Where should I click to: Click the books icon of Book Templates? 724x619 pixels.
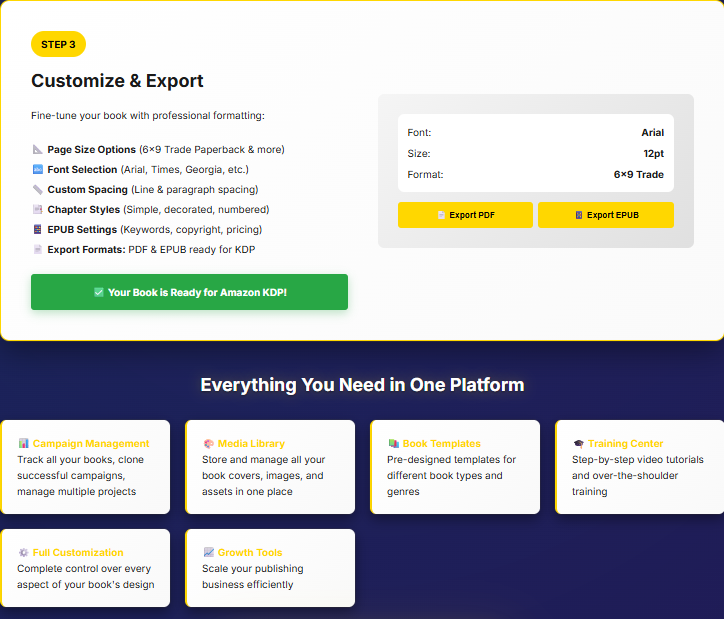coord(393,444)
